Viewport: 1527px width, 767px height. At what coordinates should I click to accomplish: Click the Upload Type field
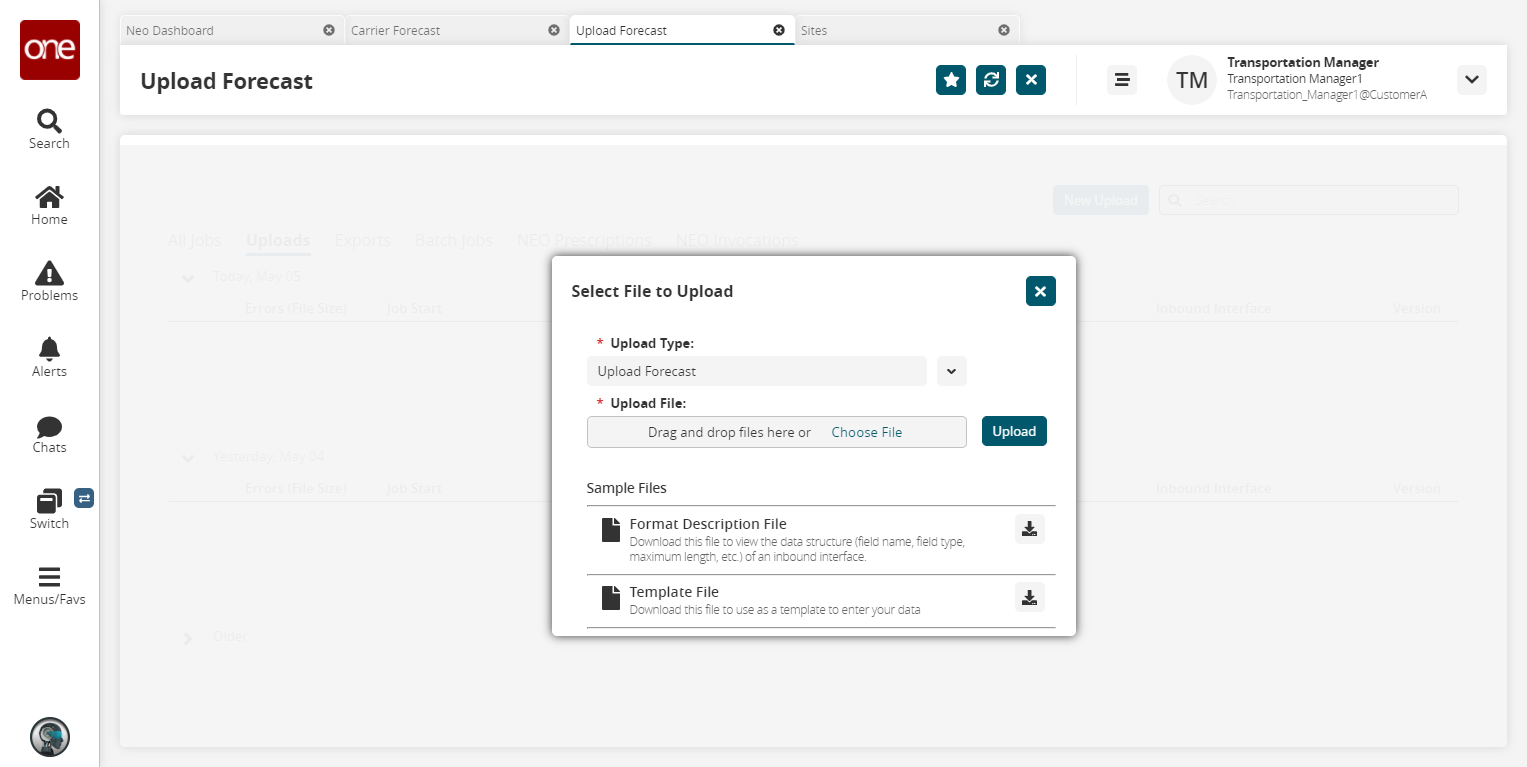pyautogui.click(x=757, y=371)
